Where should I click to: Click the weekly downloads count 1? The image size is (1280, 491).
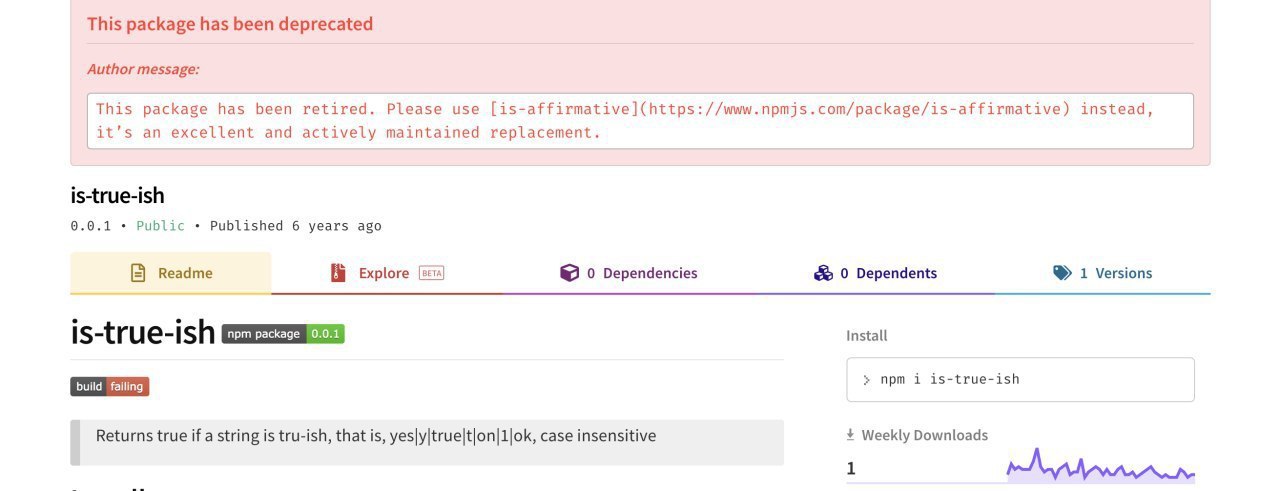(x=851, y=468)
